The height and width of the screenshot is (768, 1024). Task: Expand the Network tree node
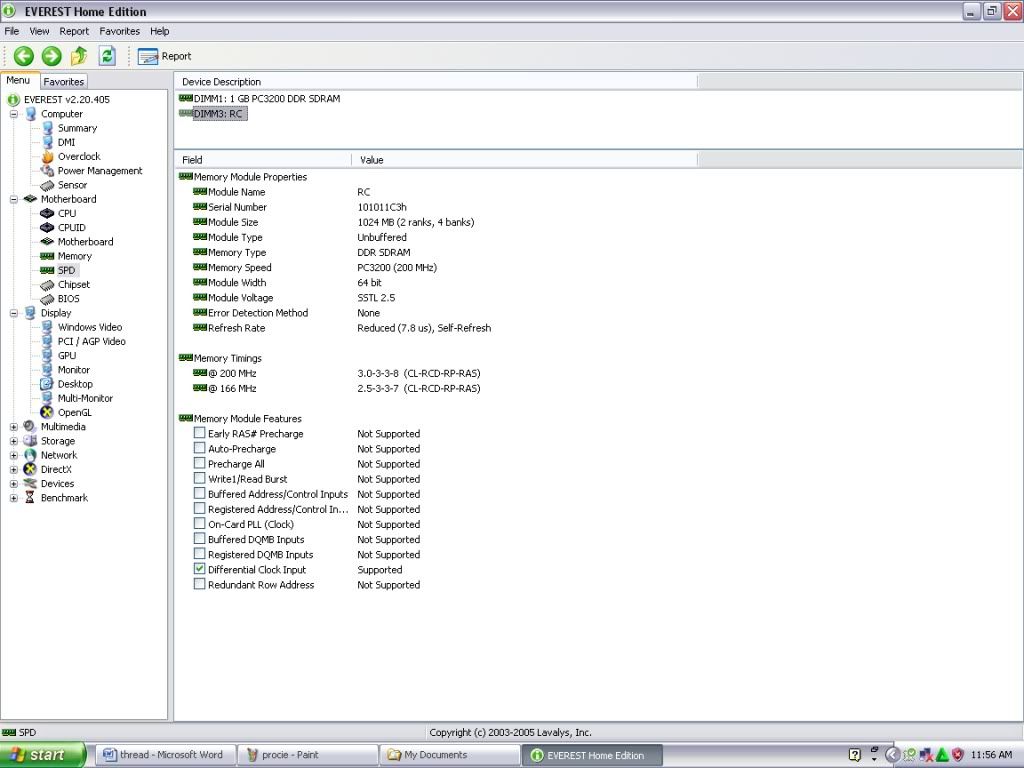14,455
